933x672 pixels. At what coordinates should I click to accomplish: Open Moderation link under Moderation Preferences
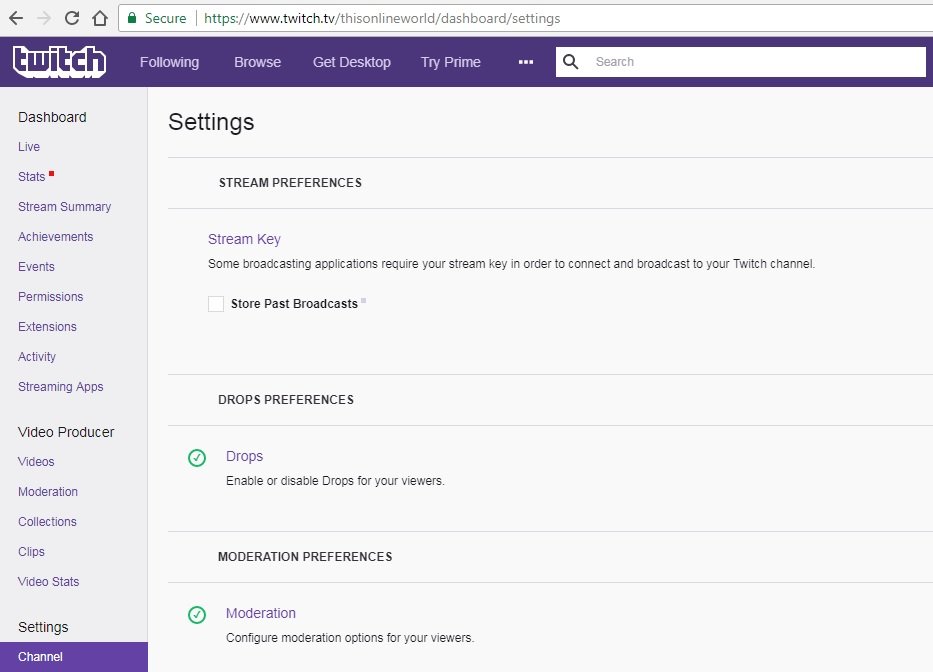click(x=261, y=613)
